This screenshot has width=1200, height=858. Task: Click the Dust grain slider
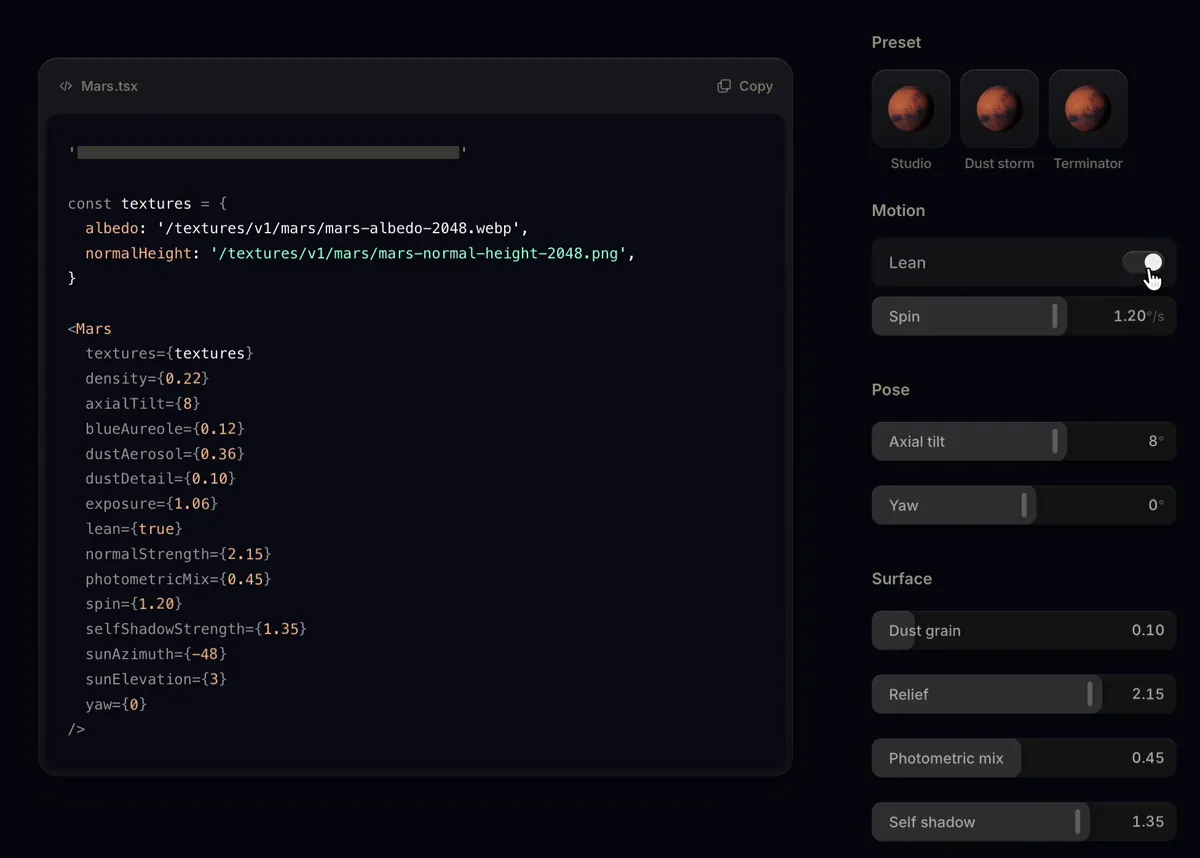[x=1024, y=630]
